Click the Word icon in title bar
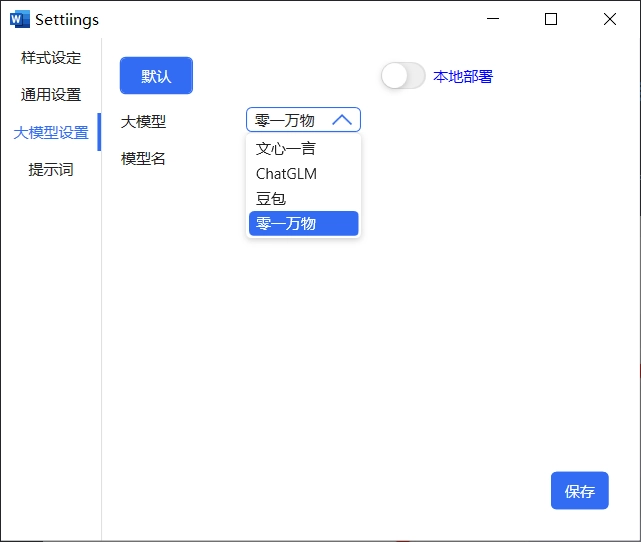The image size is (641, 542). (x=20, y=19)
